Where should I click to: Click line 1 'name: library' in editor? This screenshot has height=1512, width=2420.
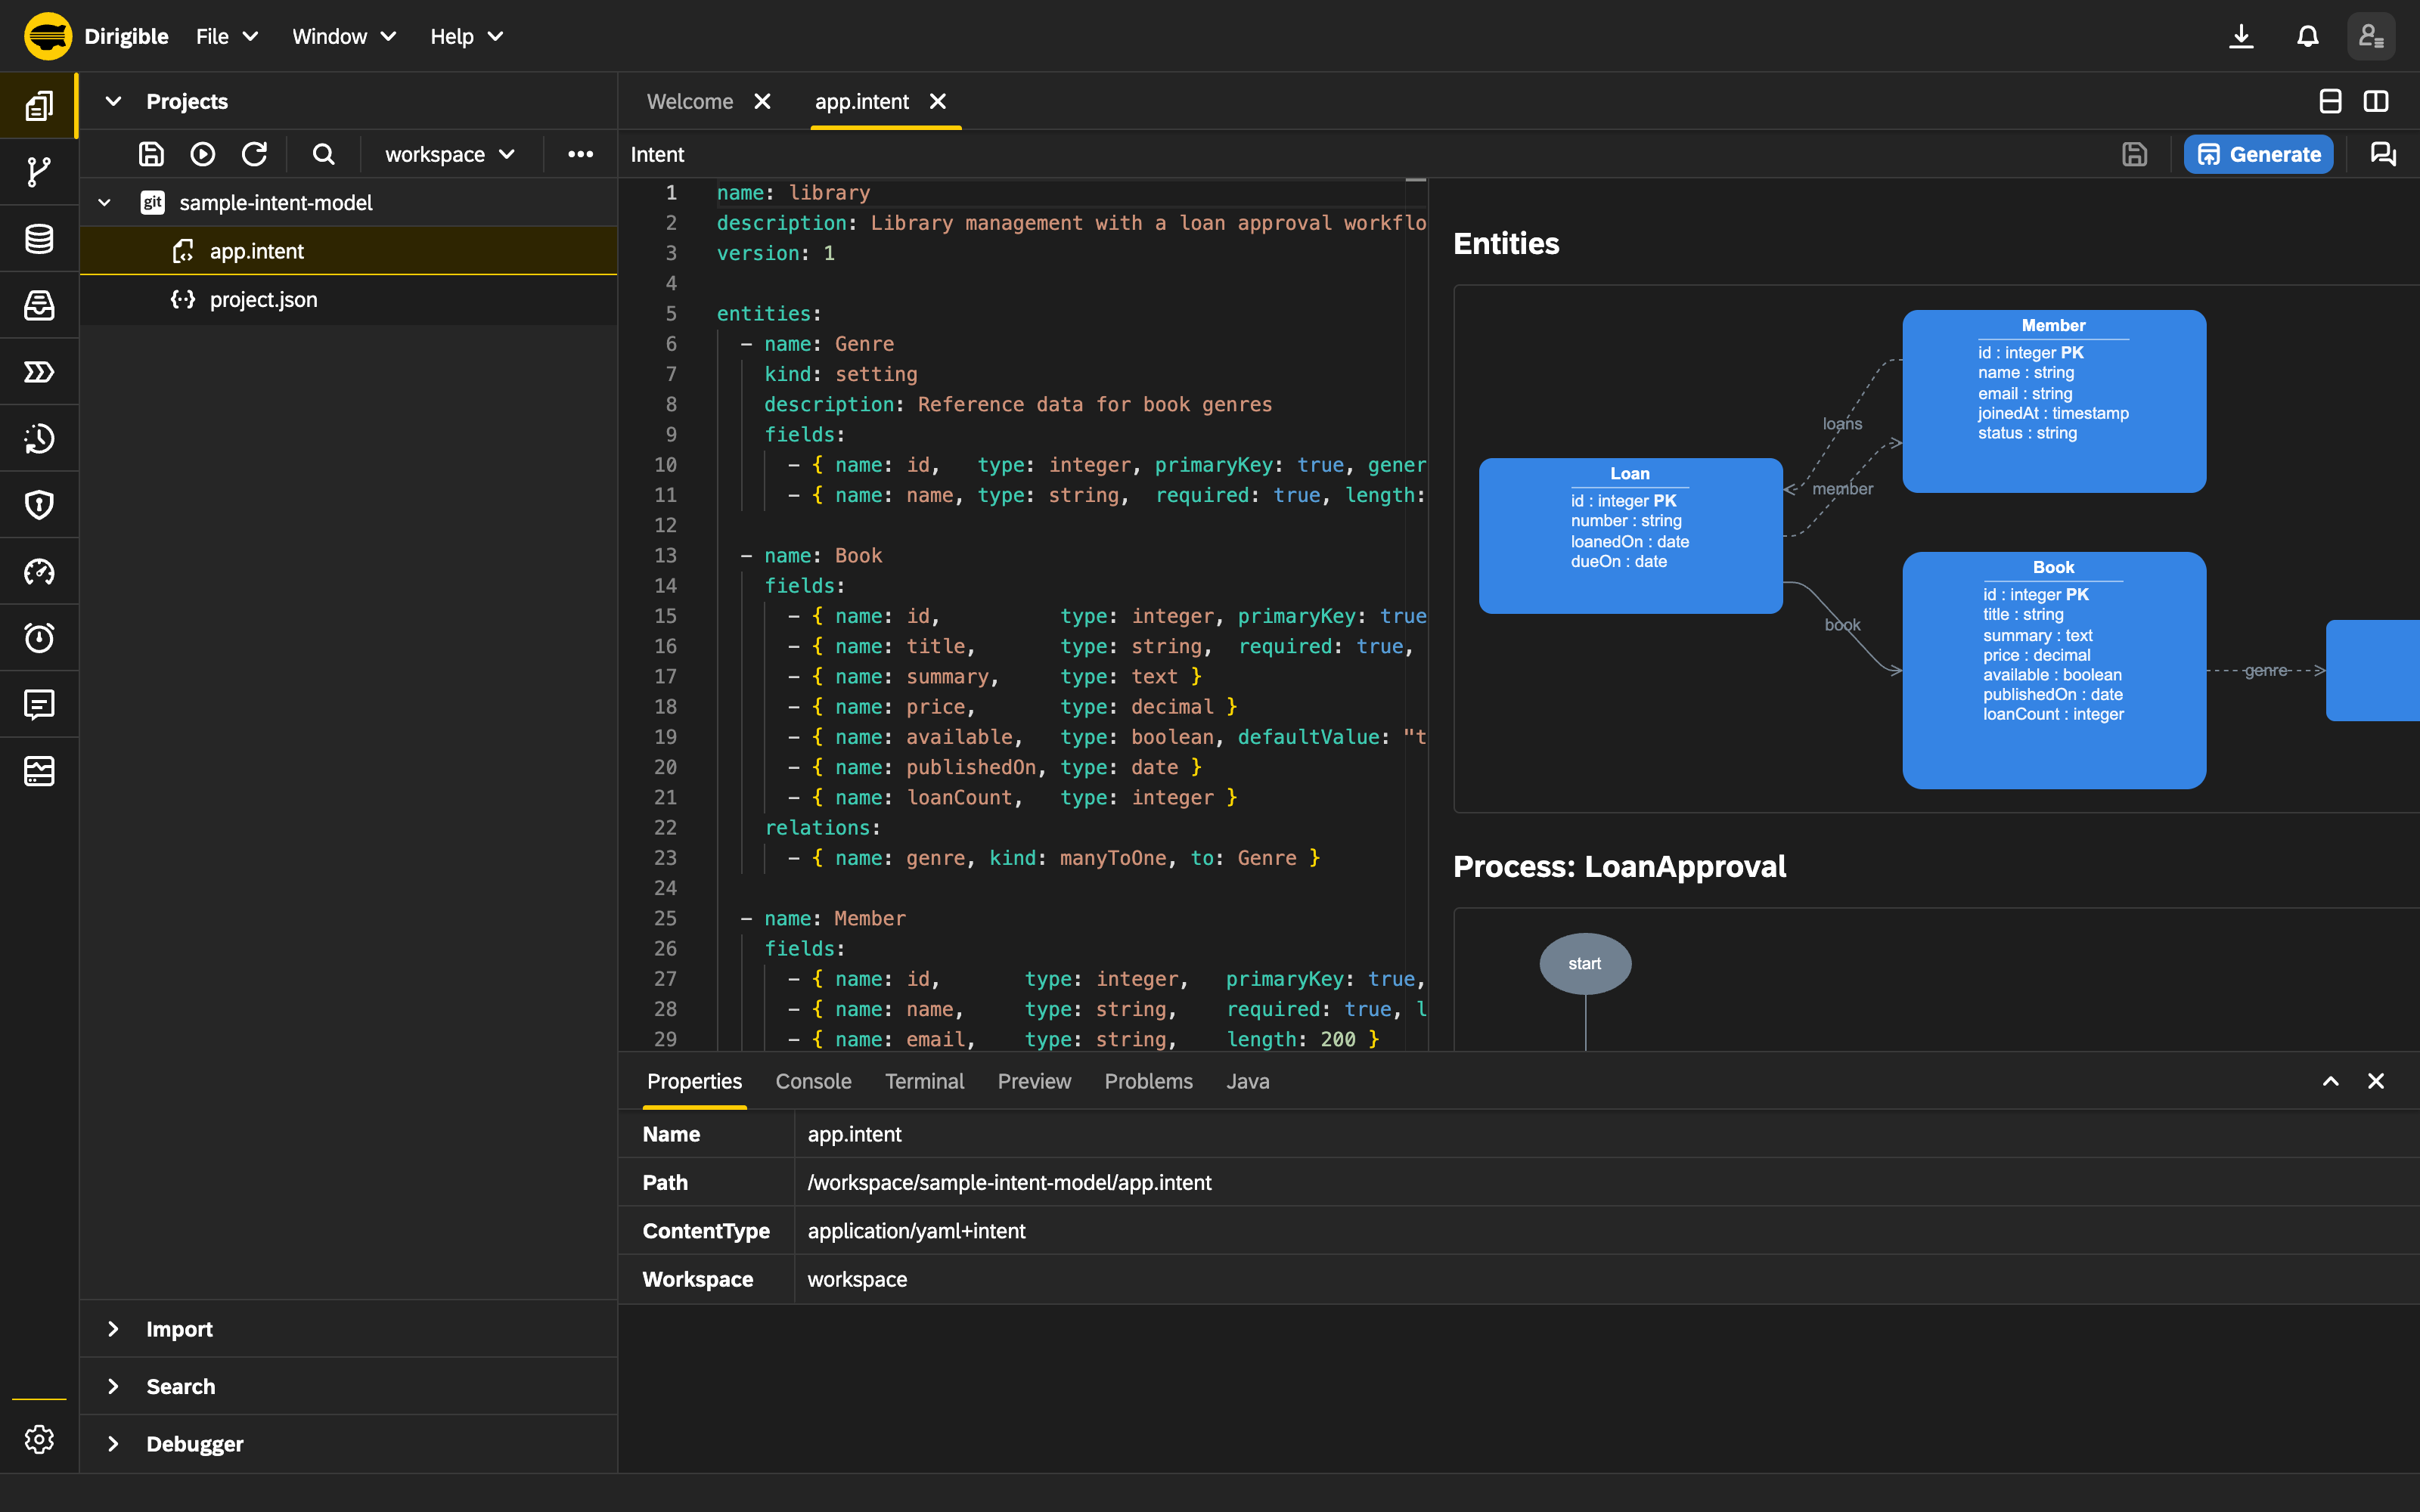point(793,193)
